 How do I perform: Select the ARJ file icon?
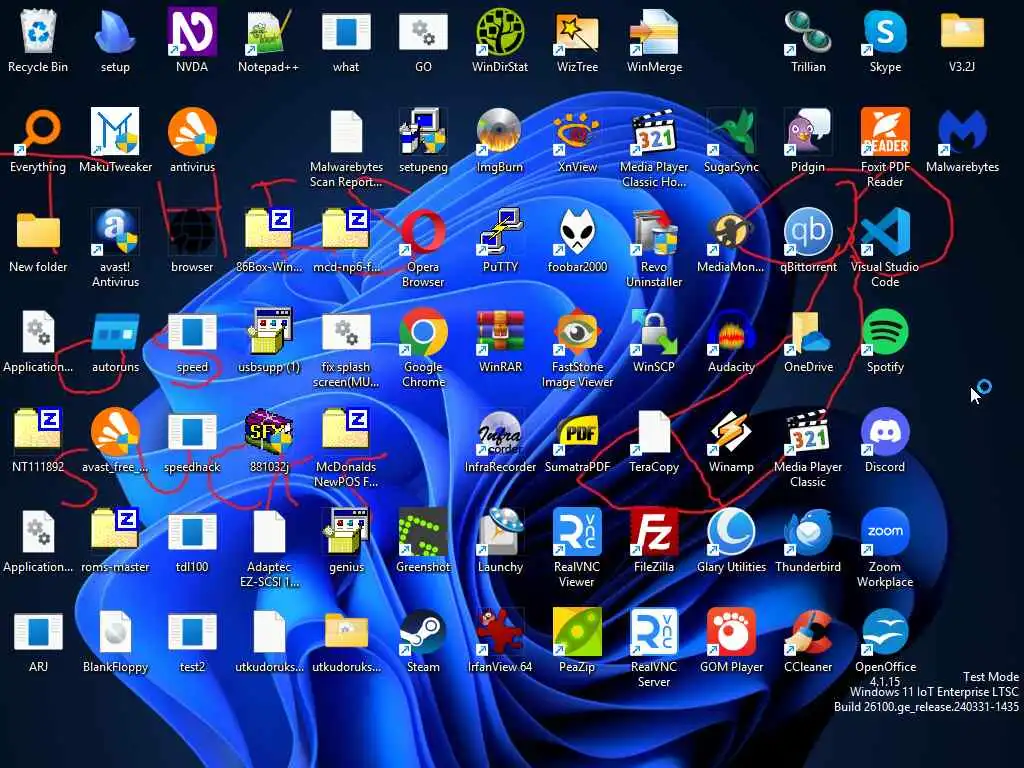click(x=38, y=632)
